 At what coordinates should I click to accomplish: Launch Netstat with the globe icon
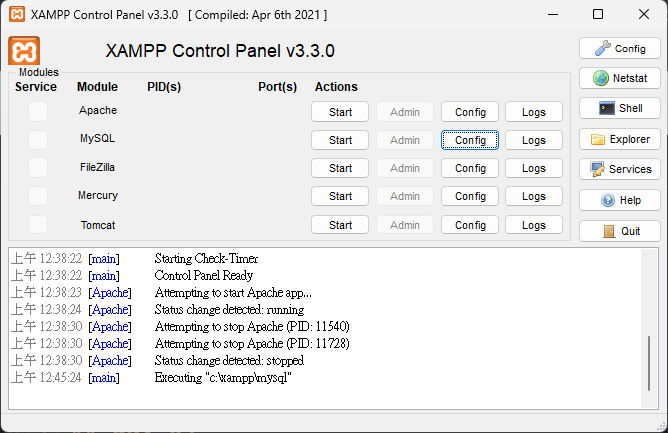click(619, 78)
